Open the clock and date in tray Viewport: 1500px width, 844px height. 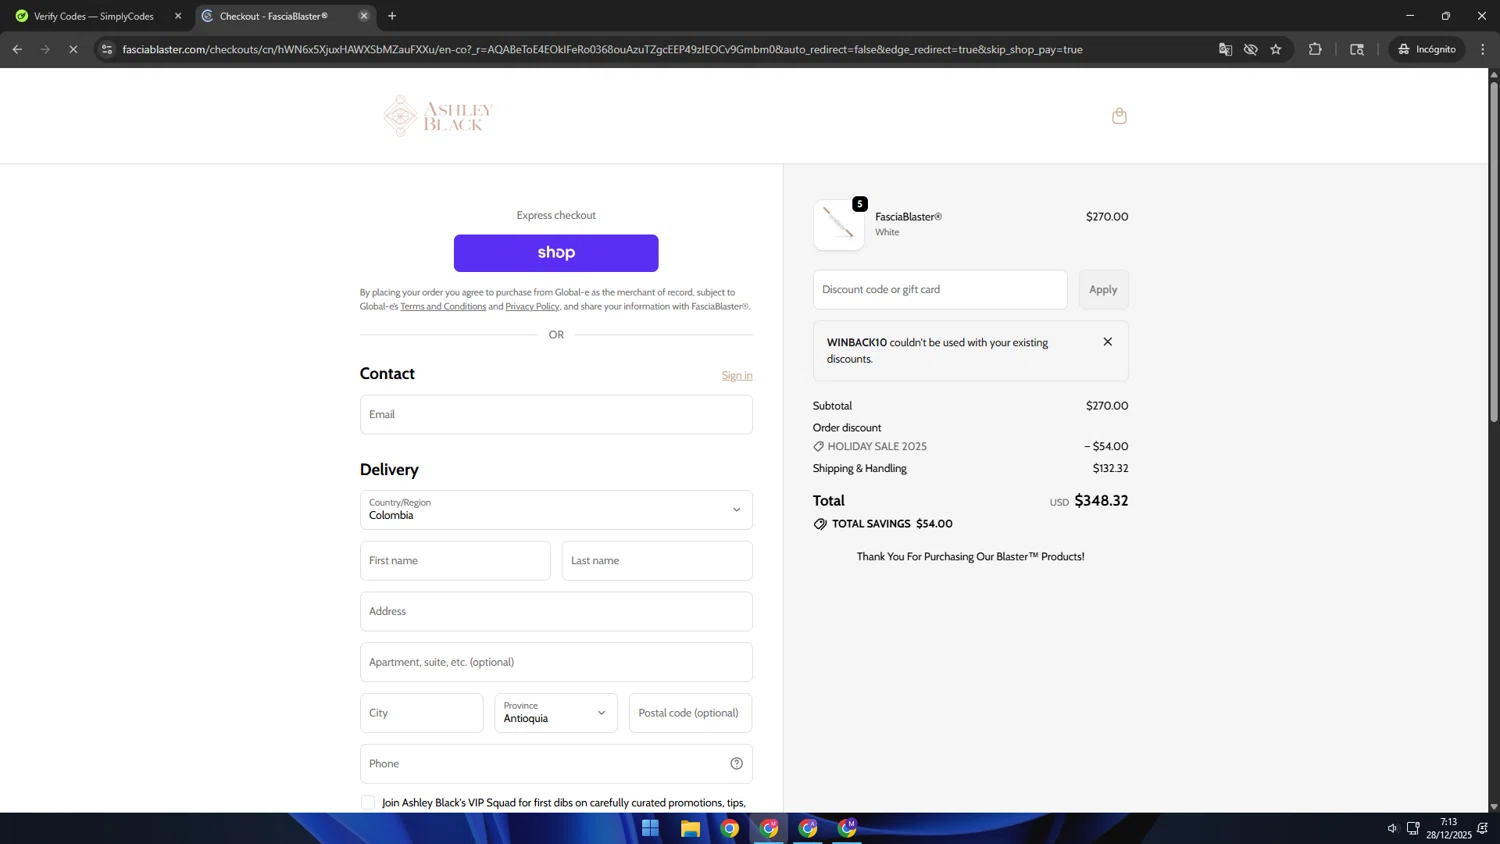1448,828
